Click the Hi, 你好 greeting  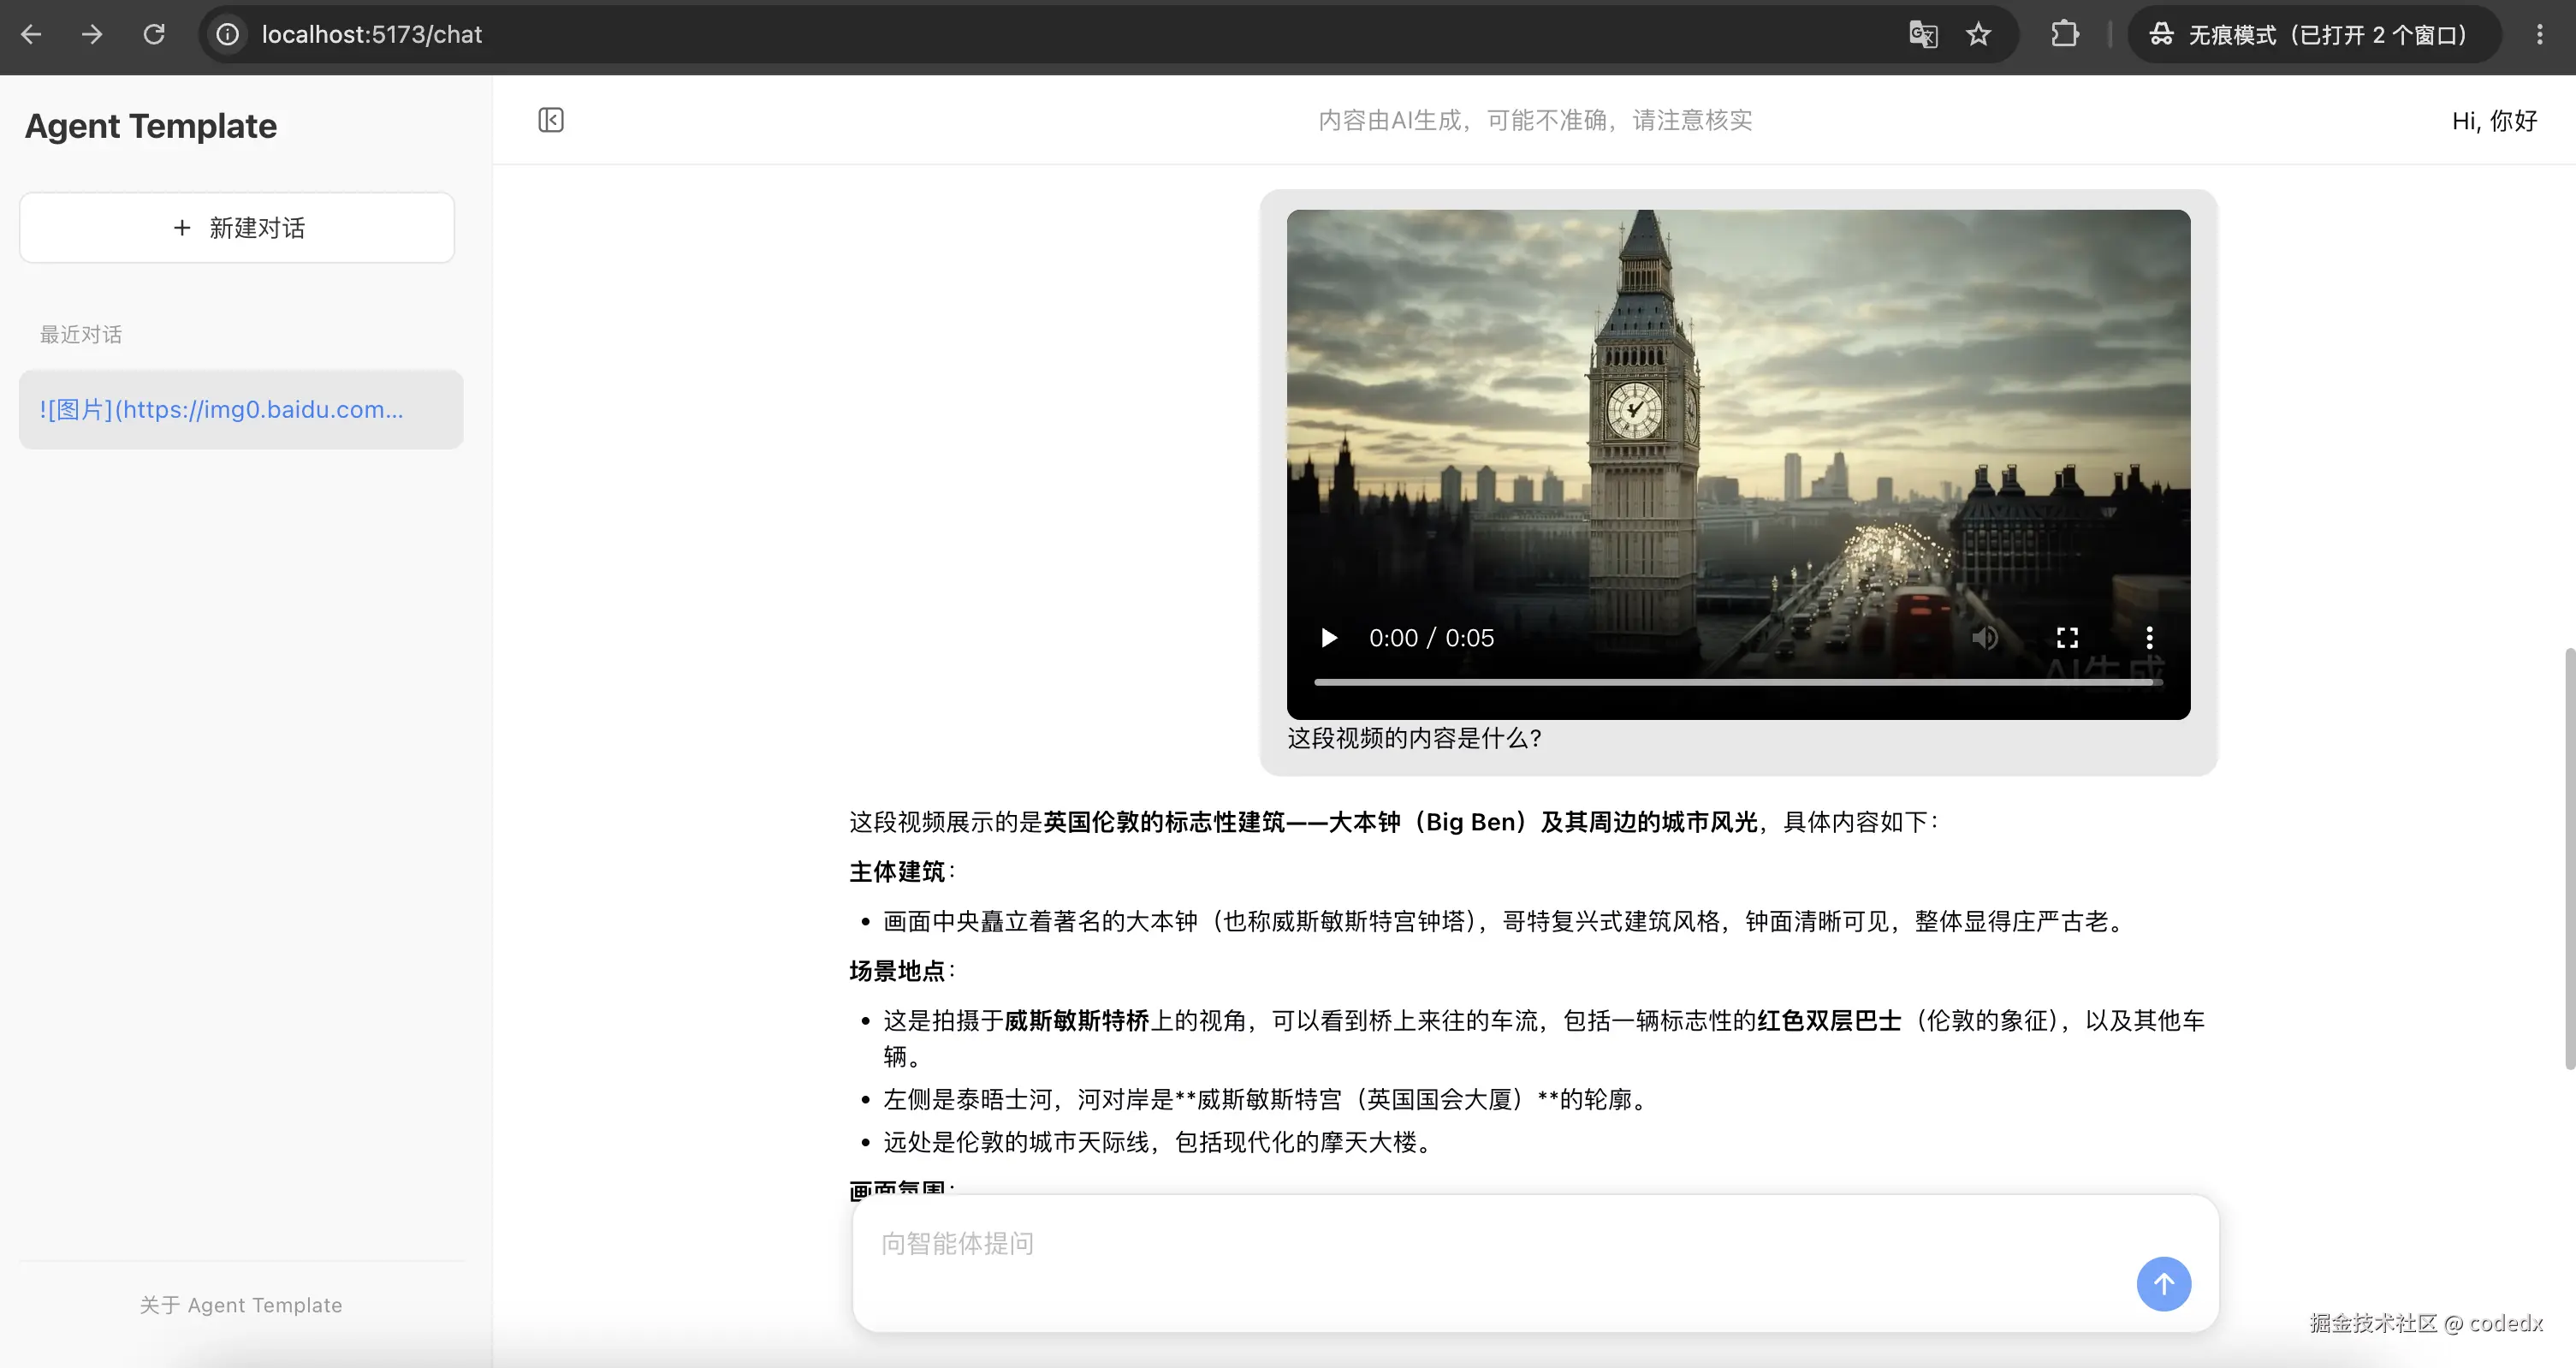(x=2494, y=121)
